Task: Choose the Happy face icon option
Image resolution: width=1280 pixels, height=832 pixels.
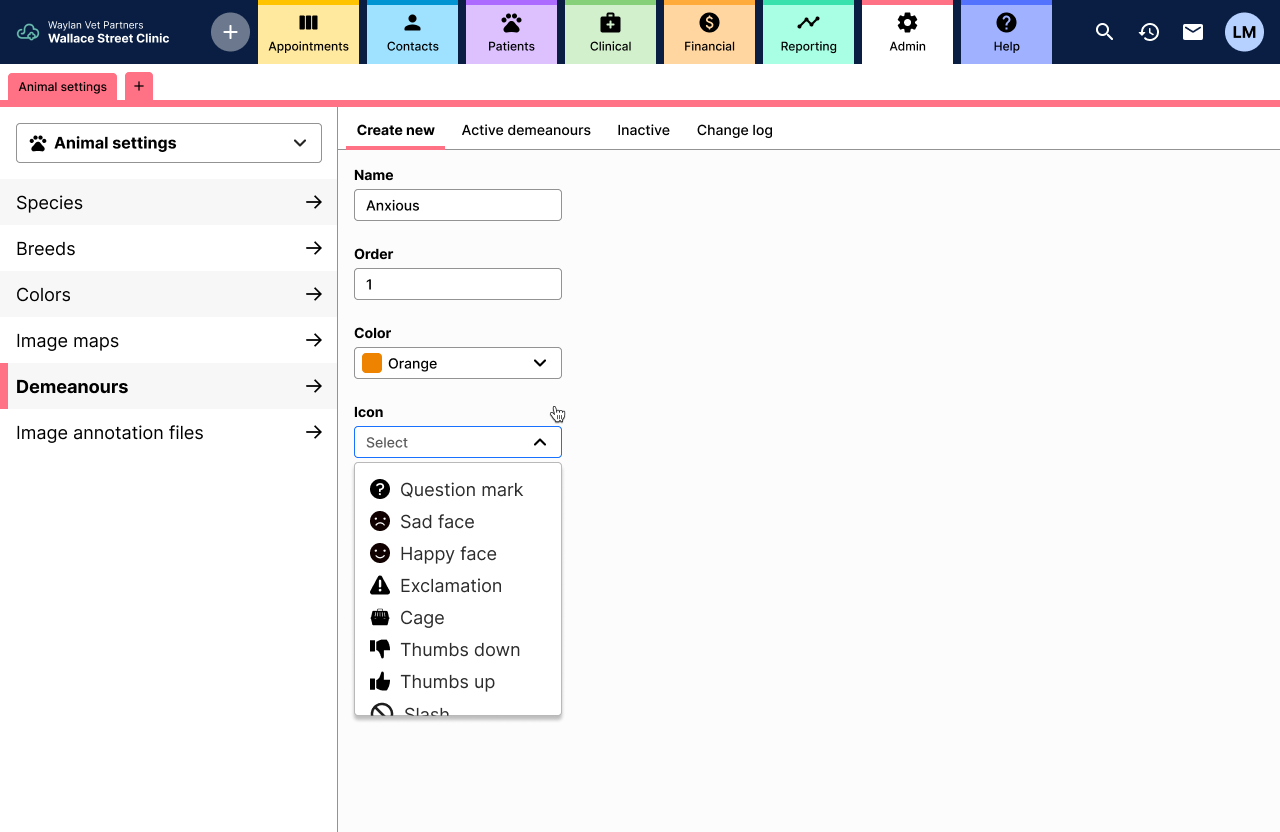Action: (458, 553)
